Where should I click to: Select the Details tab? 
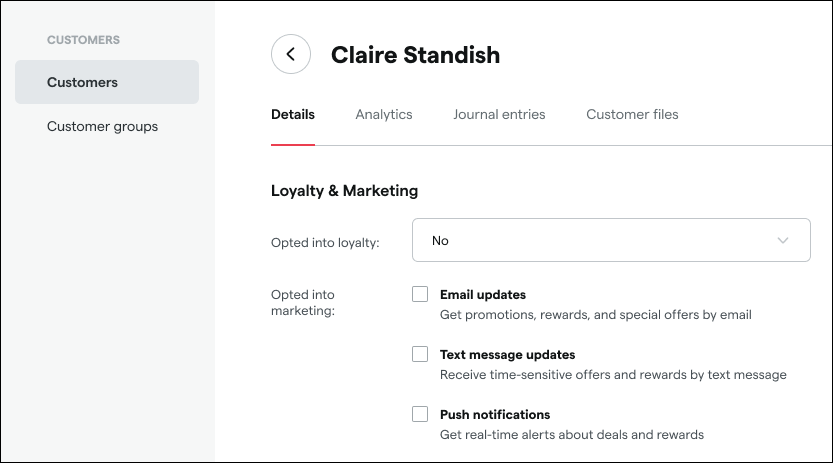[x=293, y=115]
